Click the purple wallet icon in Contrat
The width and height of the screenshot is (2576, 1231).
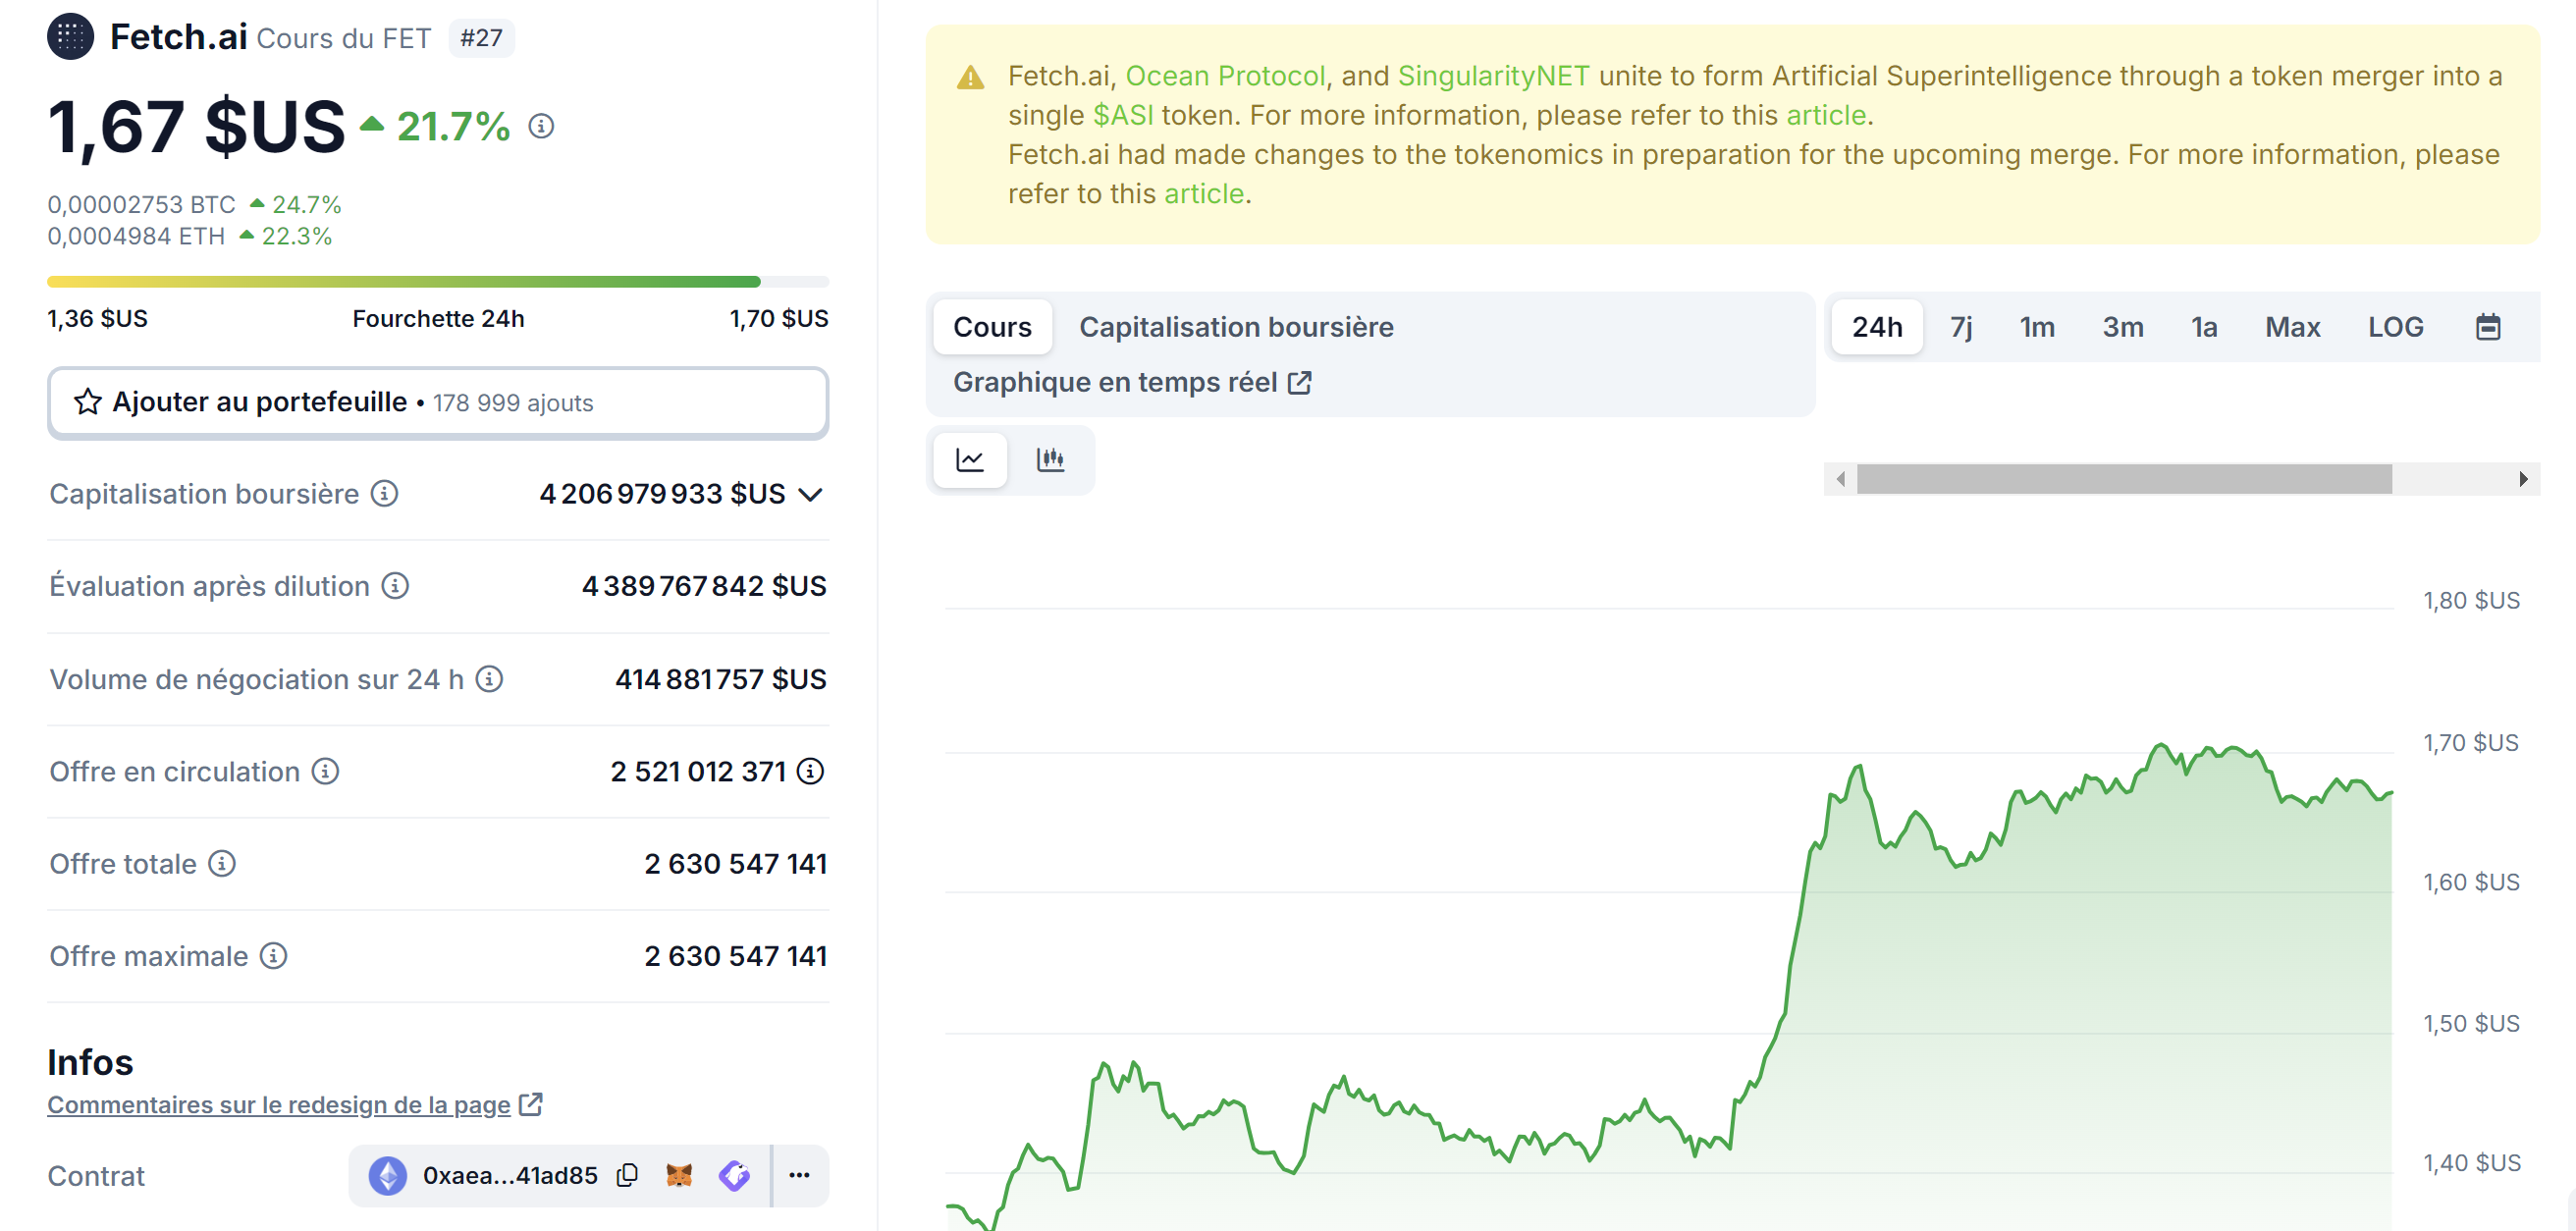point(735,1175)
